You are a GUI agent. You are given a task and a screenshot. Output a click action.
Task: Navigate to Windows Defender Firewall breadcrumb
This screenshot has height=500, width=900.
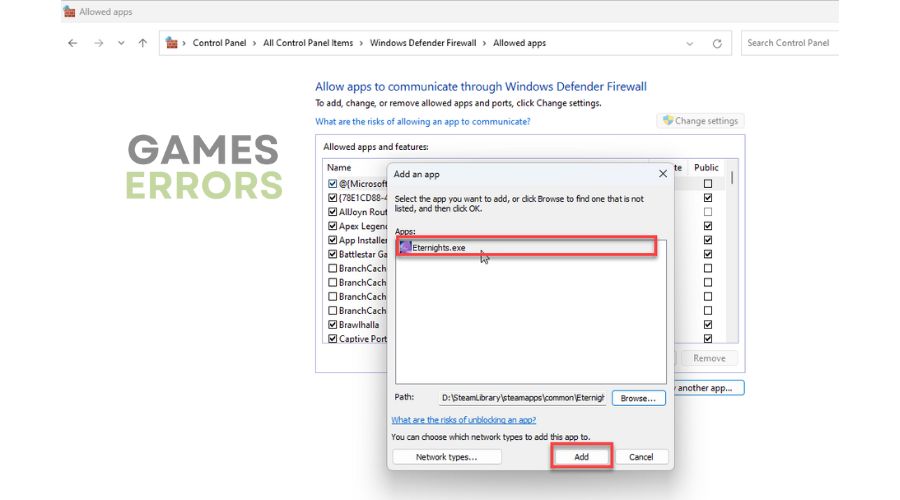click(x=423, y=43)
